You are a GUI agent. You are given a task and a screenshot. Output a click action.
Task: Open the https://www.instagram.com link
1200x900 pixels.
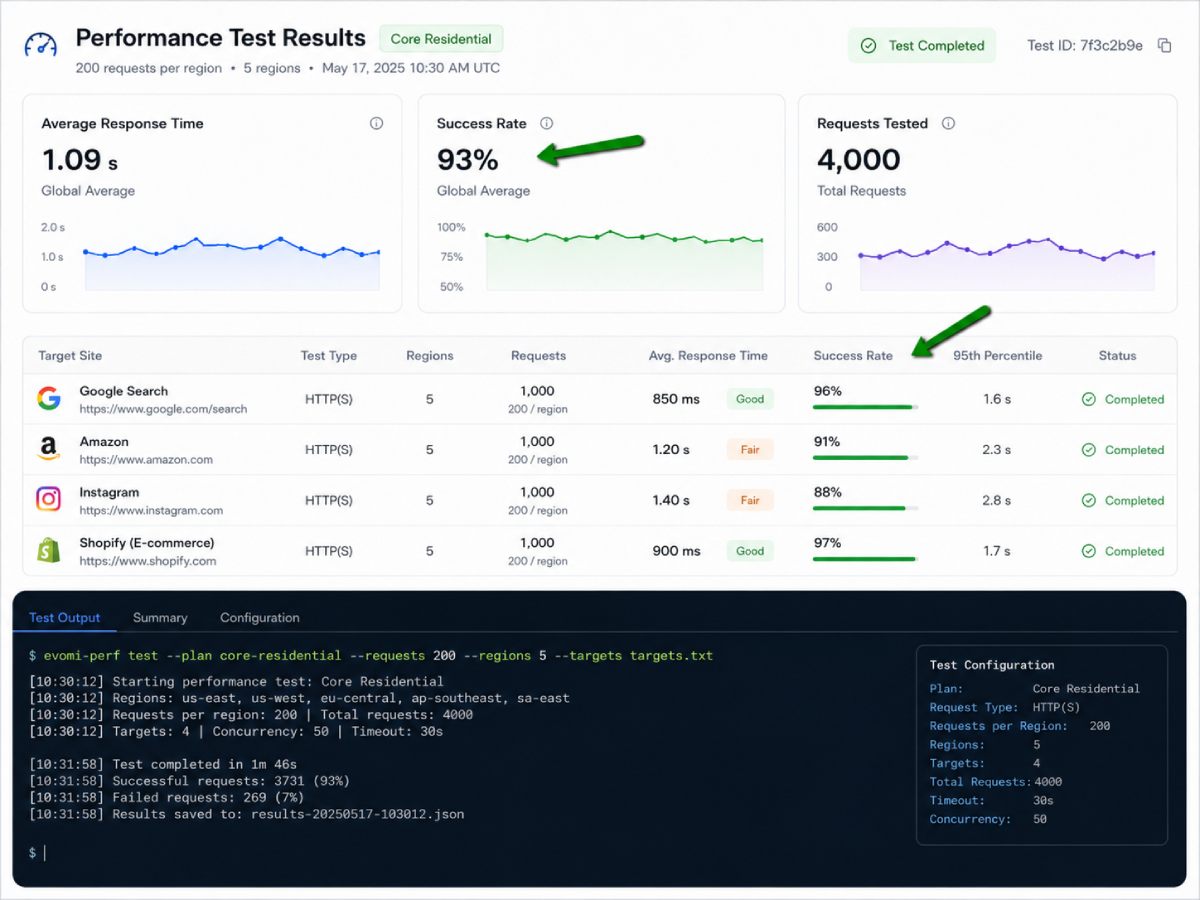click(x=151, y=510)
